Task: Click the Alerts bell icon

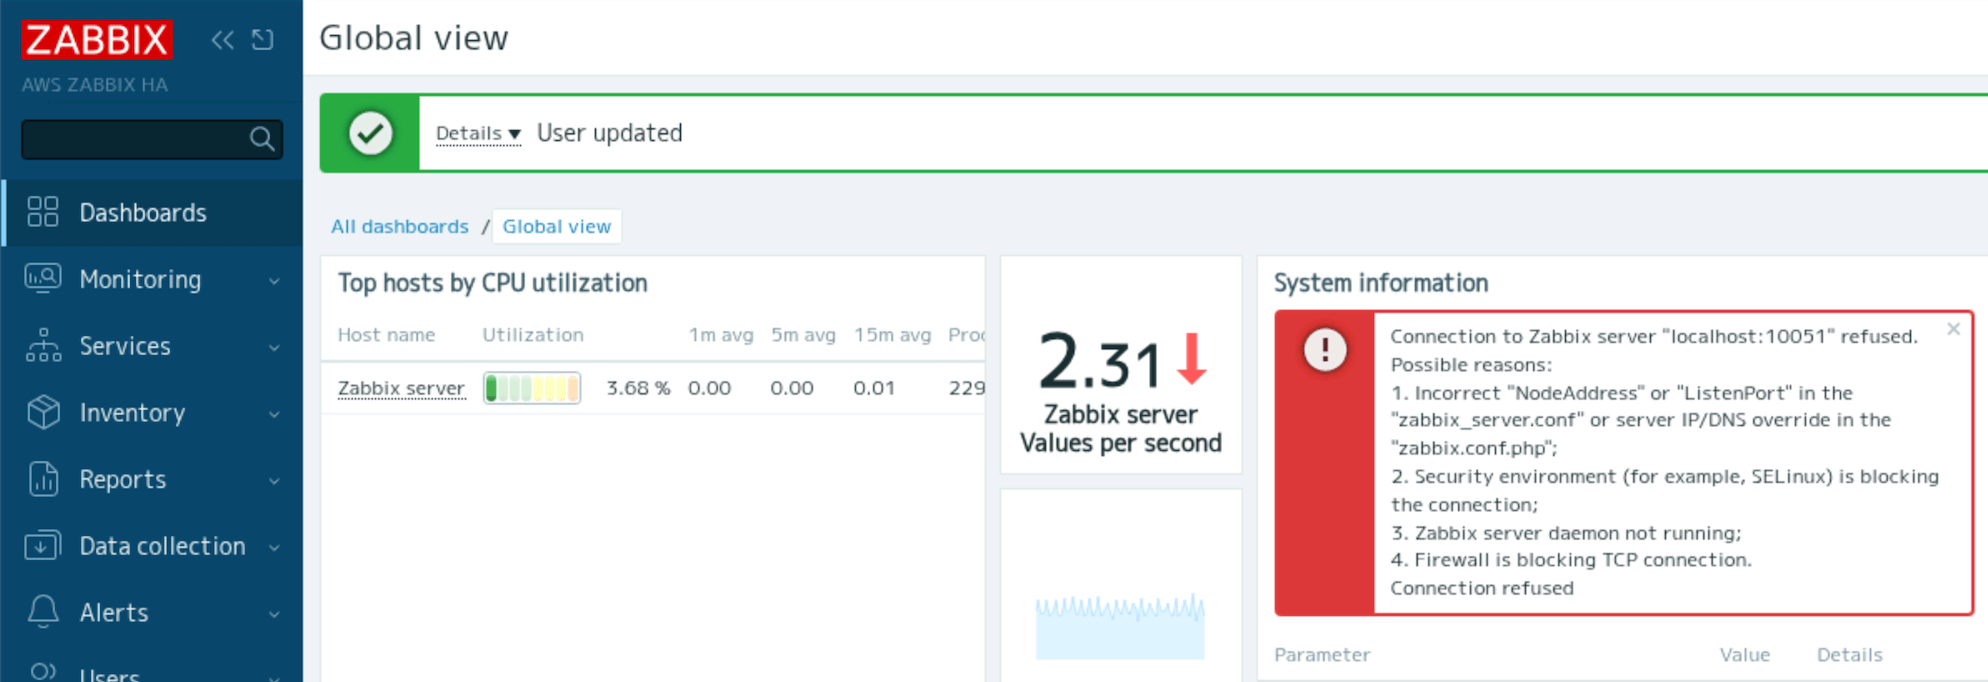Action: pos(43,612)
